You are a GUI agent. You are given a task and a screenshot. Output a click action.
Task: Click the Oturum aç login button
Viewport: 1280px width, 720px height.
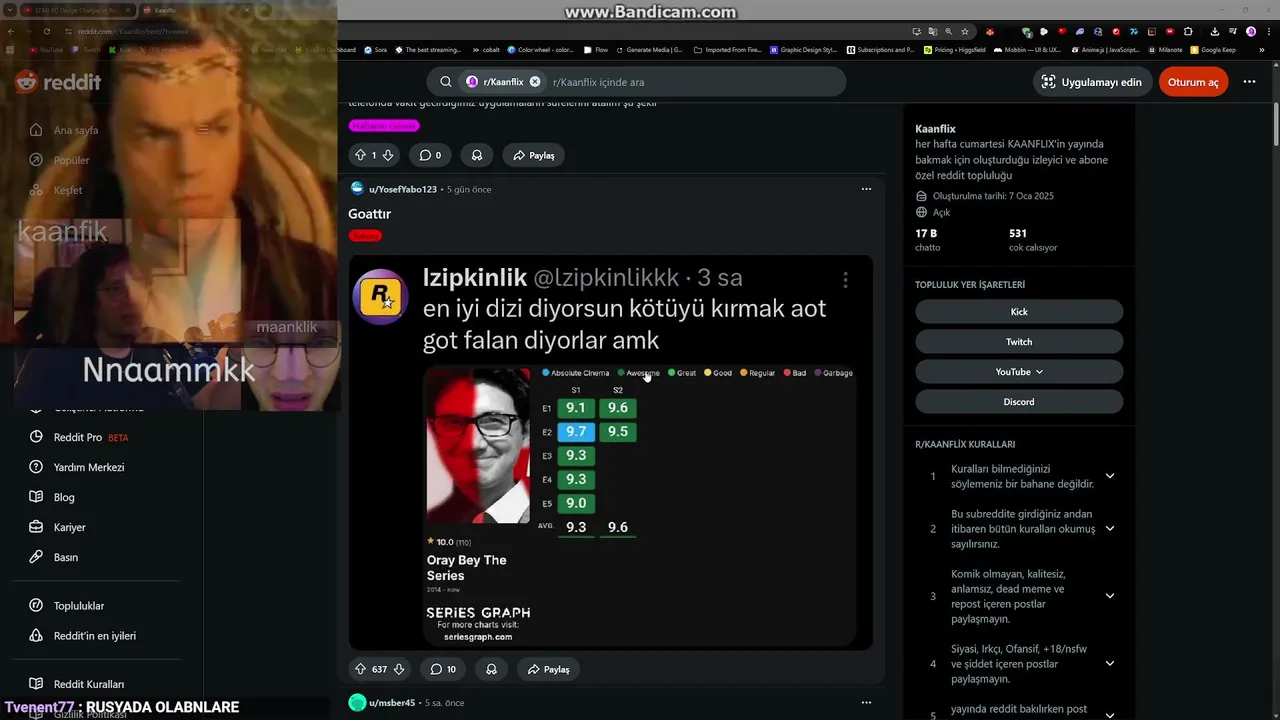pyautogui.click(x=1193, y=82)
